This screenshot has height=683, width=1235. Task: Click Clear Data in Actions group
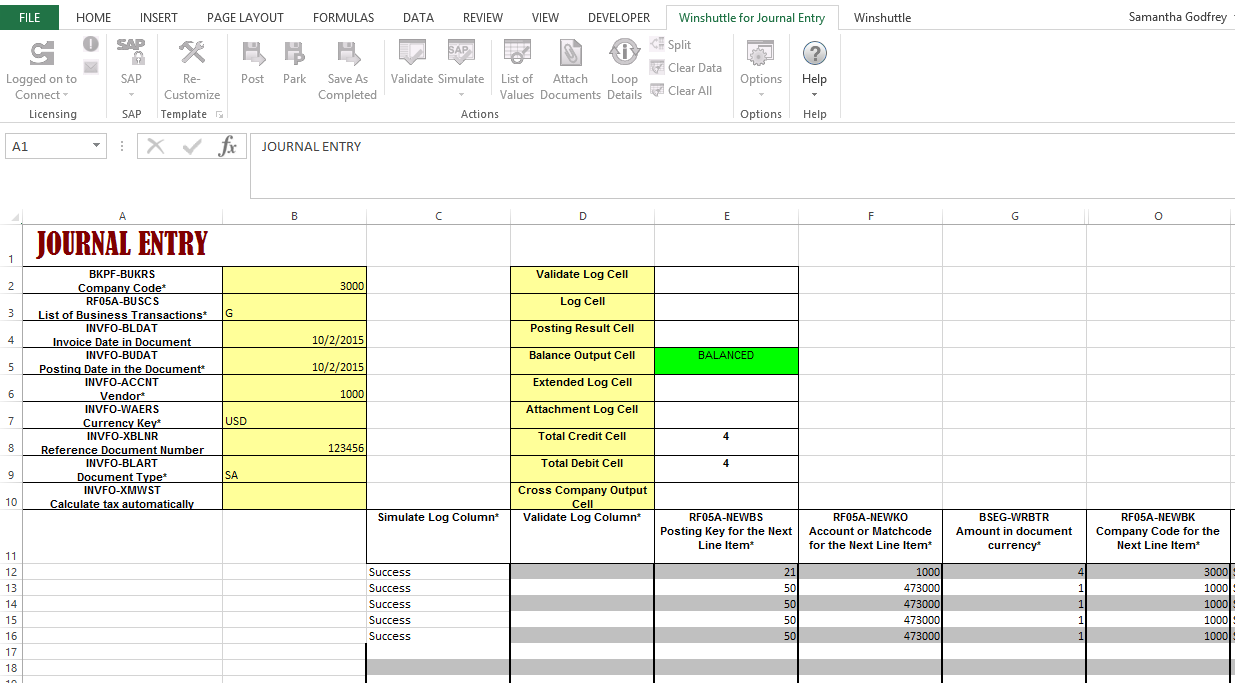click(x=686, y=68)
